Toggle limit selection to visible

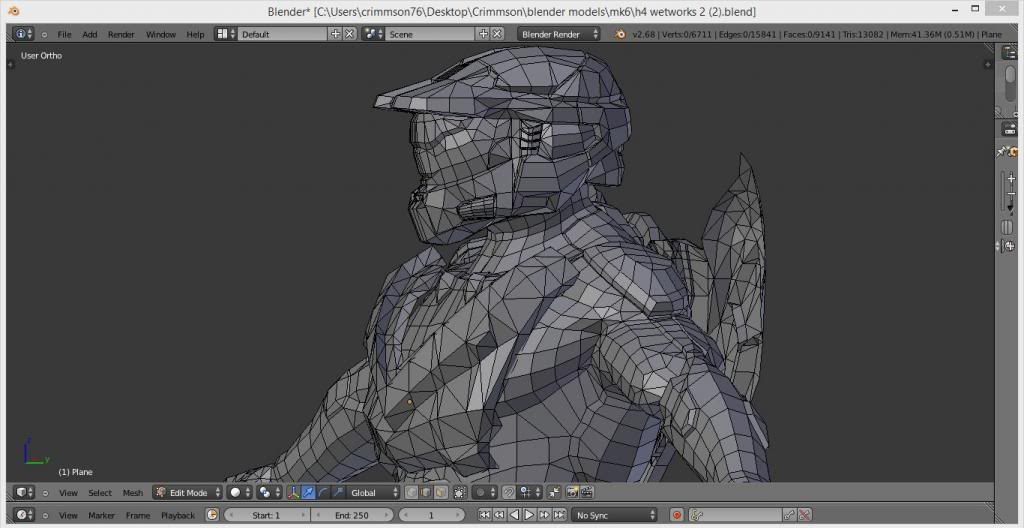click(x=459, y=493)
